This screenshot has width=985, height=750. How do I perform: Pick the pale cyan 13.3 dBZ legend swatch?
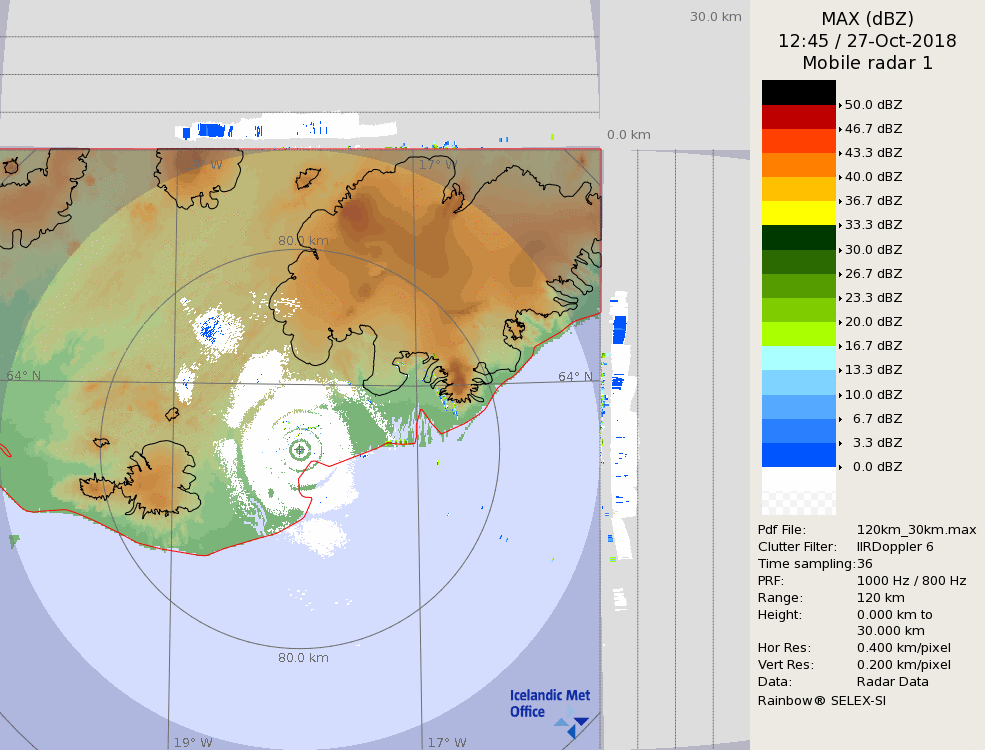click(798, 358)
